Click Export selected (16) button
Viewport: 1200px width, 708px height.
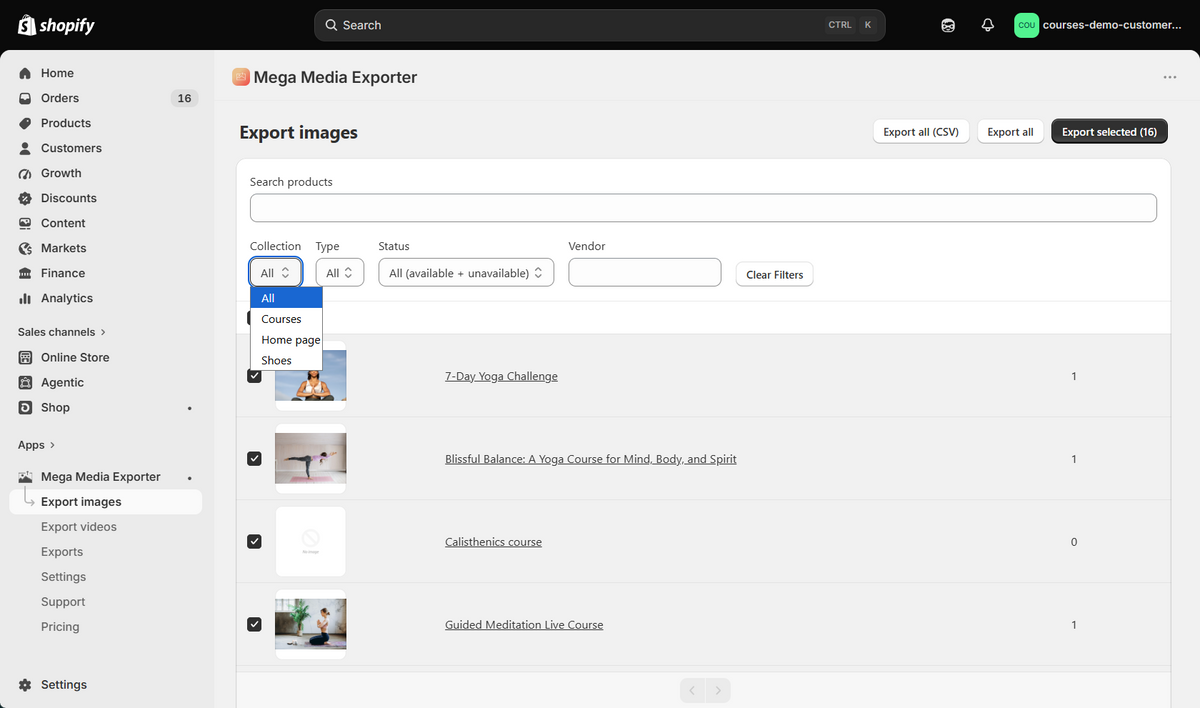tap(1109, 132)
